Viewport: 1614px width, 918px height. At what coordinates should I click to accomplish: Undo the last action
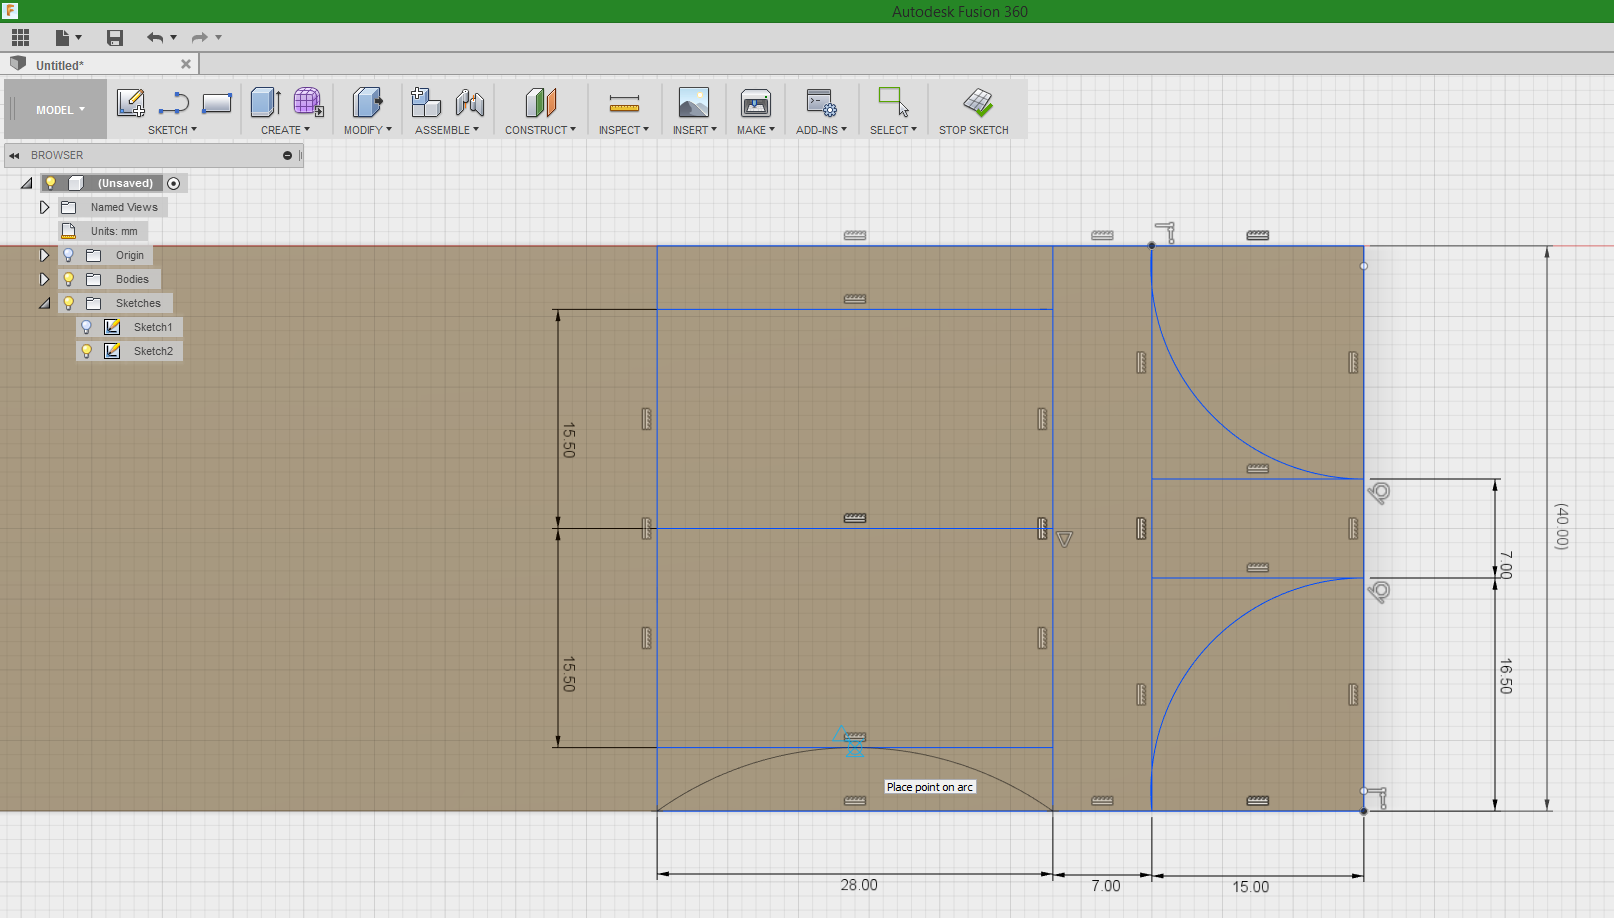(155, 38)
